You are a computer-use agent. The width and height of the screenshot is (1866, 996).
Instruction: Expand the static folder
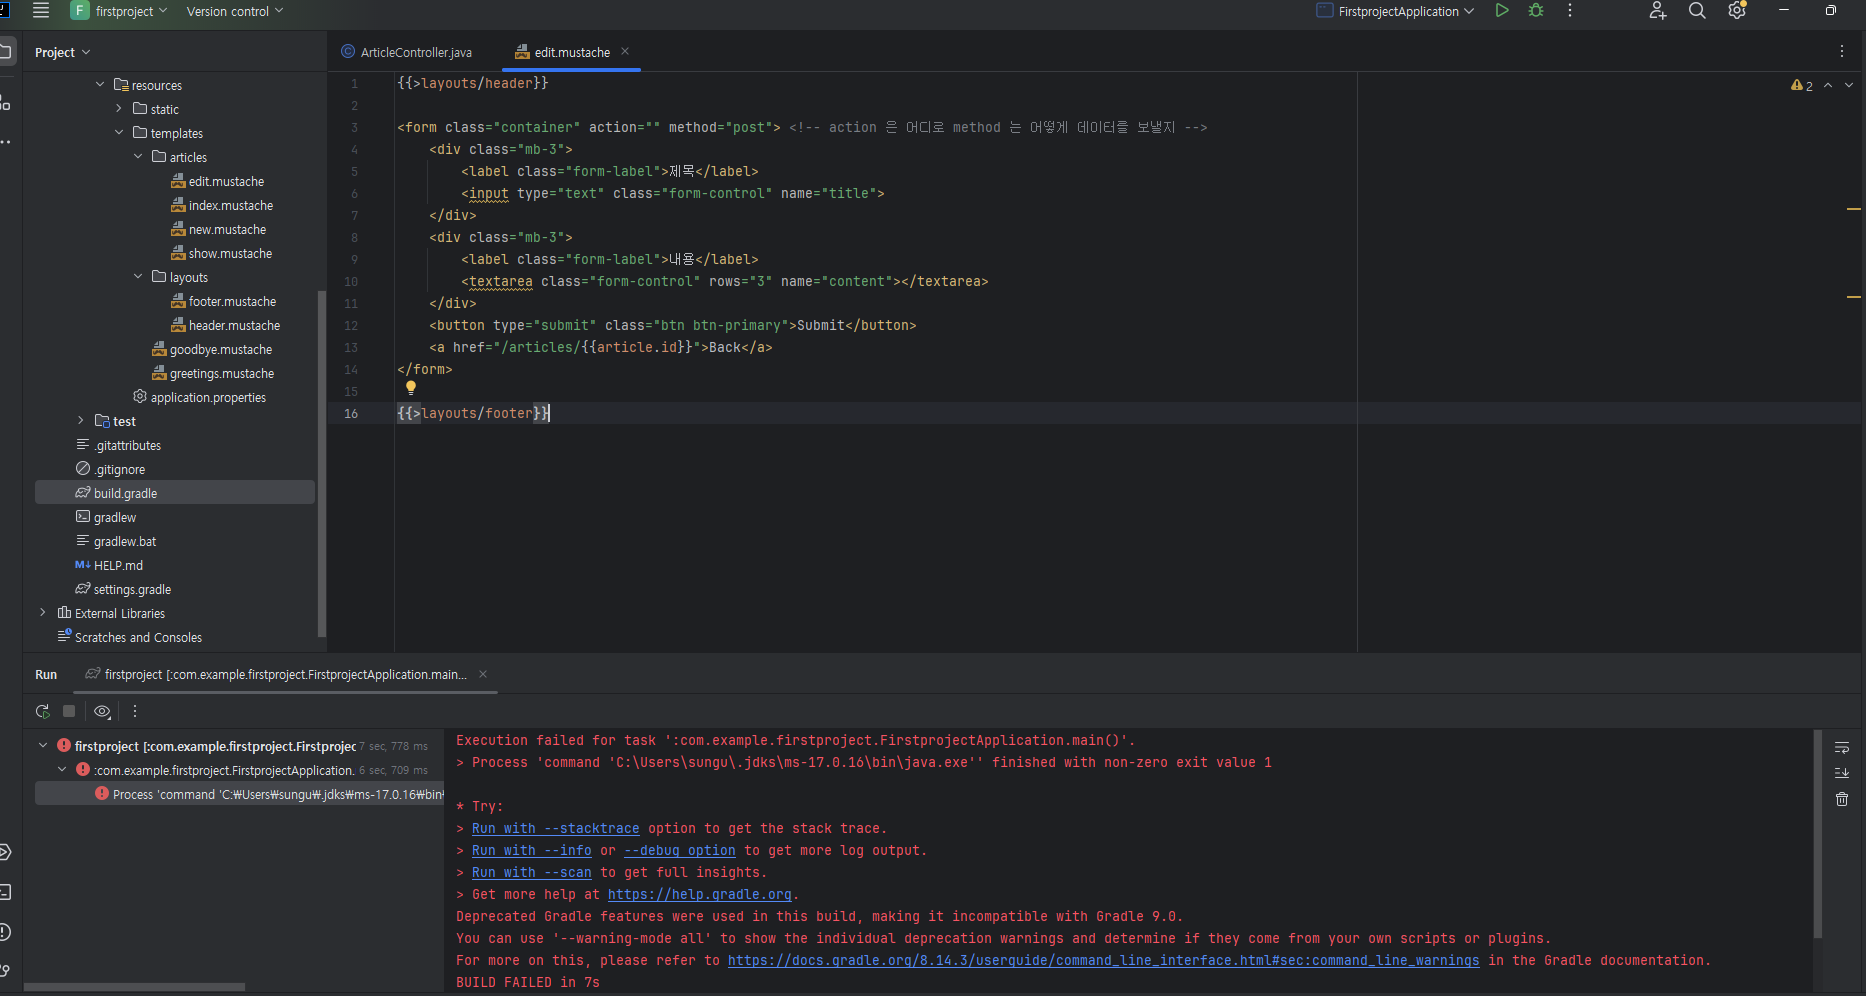click(119, 109)
